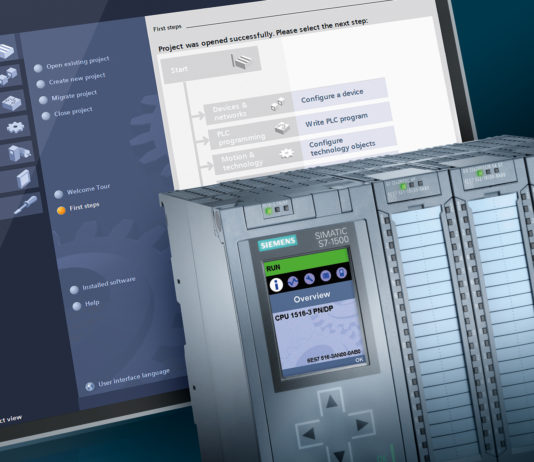
Task: Click the Visualization sidebar icon
Action: click(19, 153)
